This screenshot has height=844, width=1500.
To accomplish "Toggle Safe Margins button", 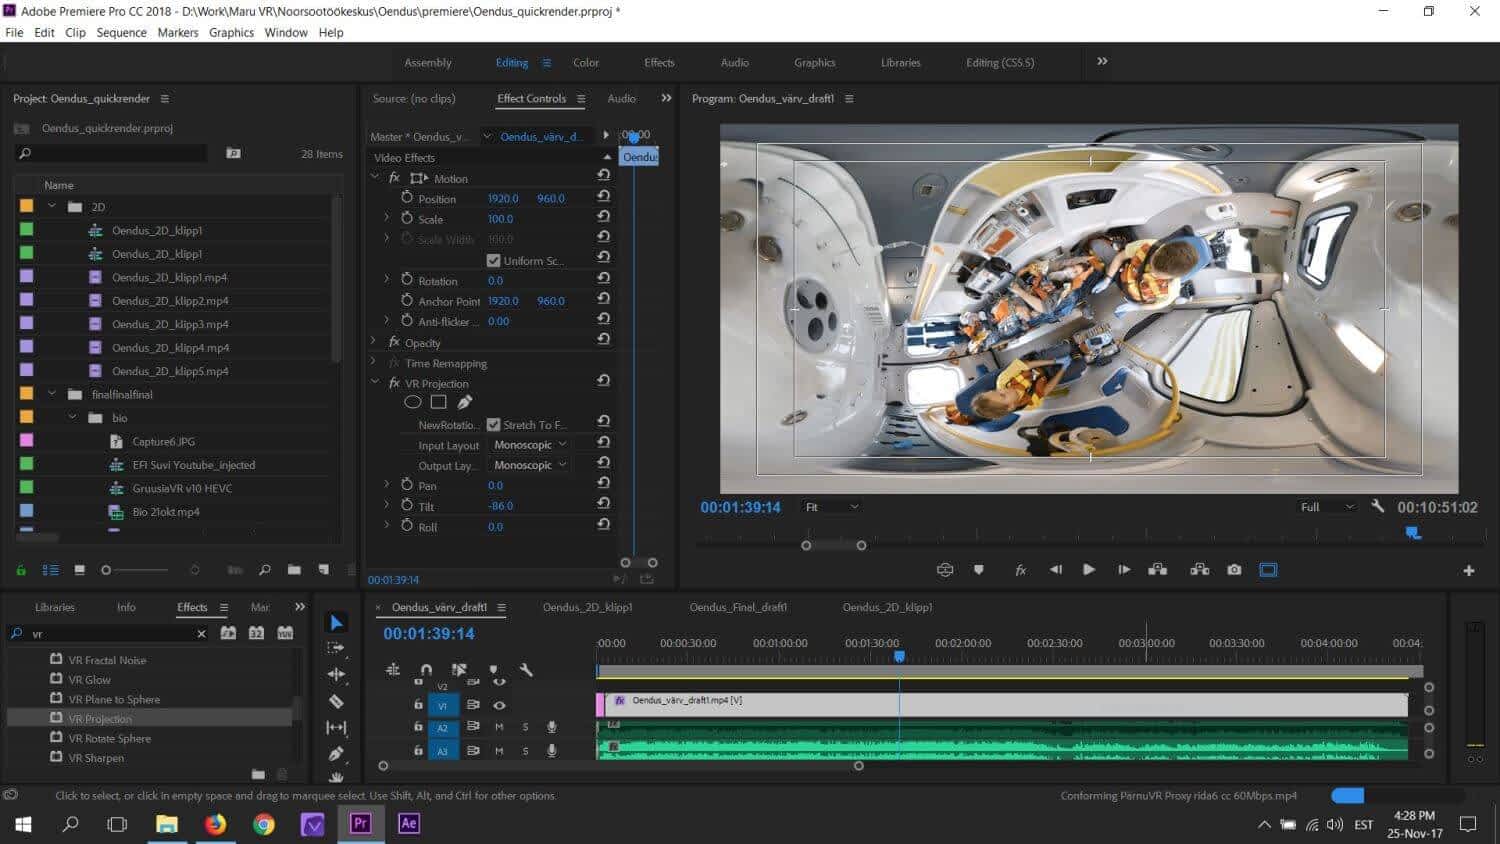I will pyautogui.click(x=1268, y=570).
